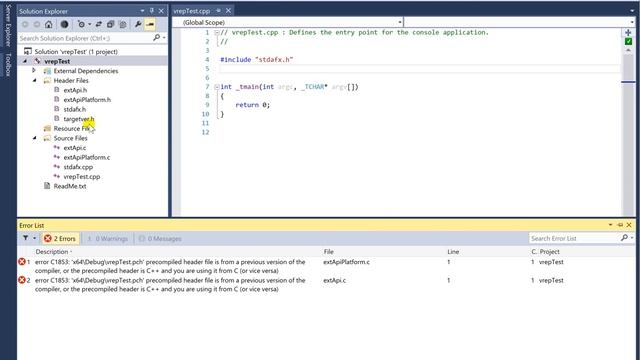Select error 1 for extApiPlatform.c
This screenshot has height=360, width=640.
(326, 266)
